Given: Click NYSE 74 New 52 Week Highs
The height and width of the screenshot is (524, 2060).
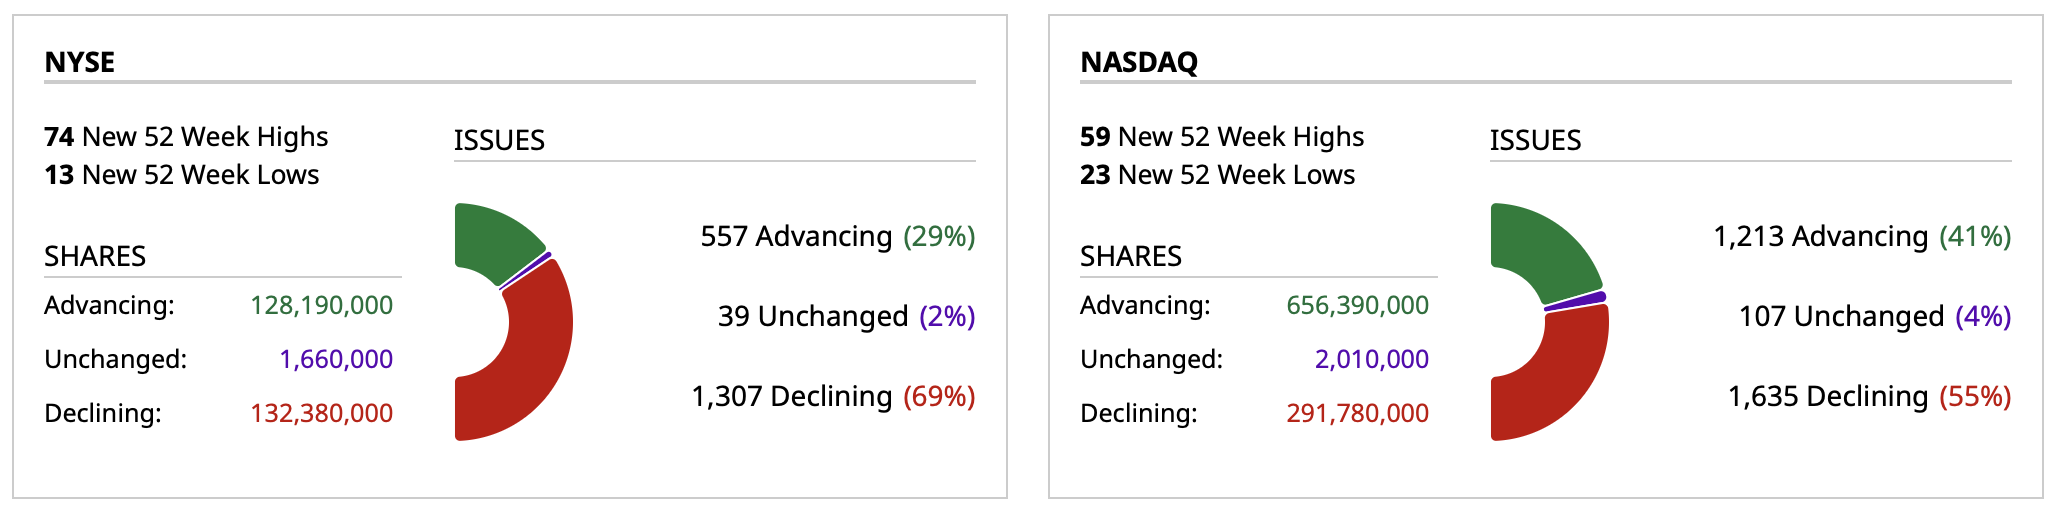Looking at the screenshot, I should pos(186,137).
